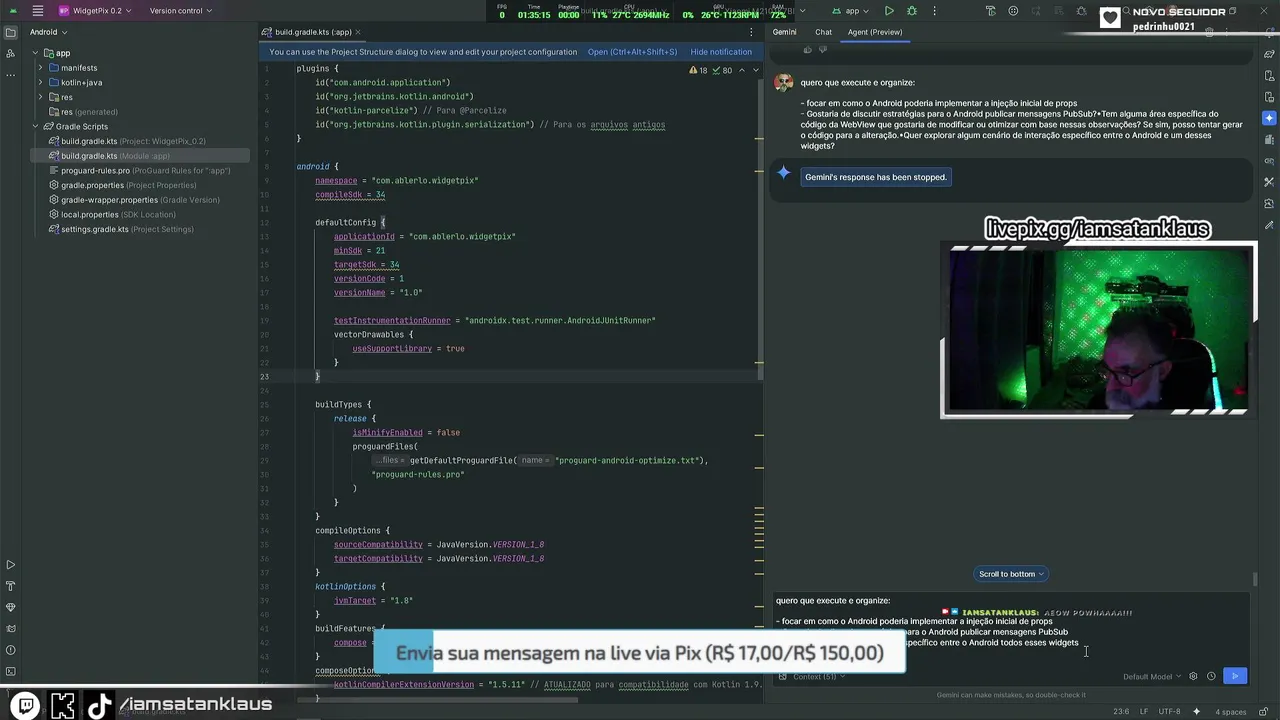
Task: Select the Agent (Preview) tab
Action: [x=875, y=32]
